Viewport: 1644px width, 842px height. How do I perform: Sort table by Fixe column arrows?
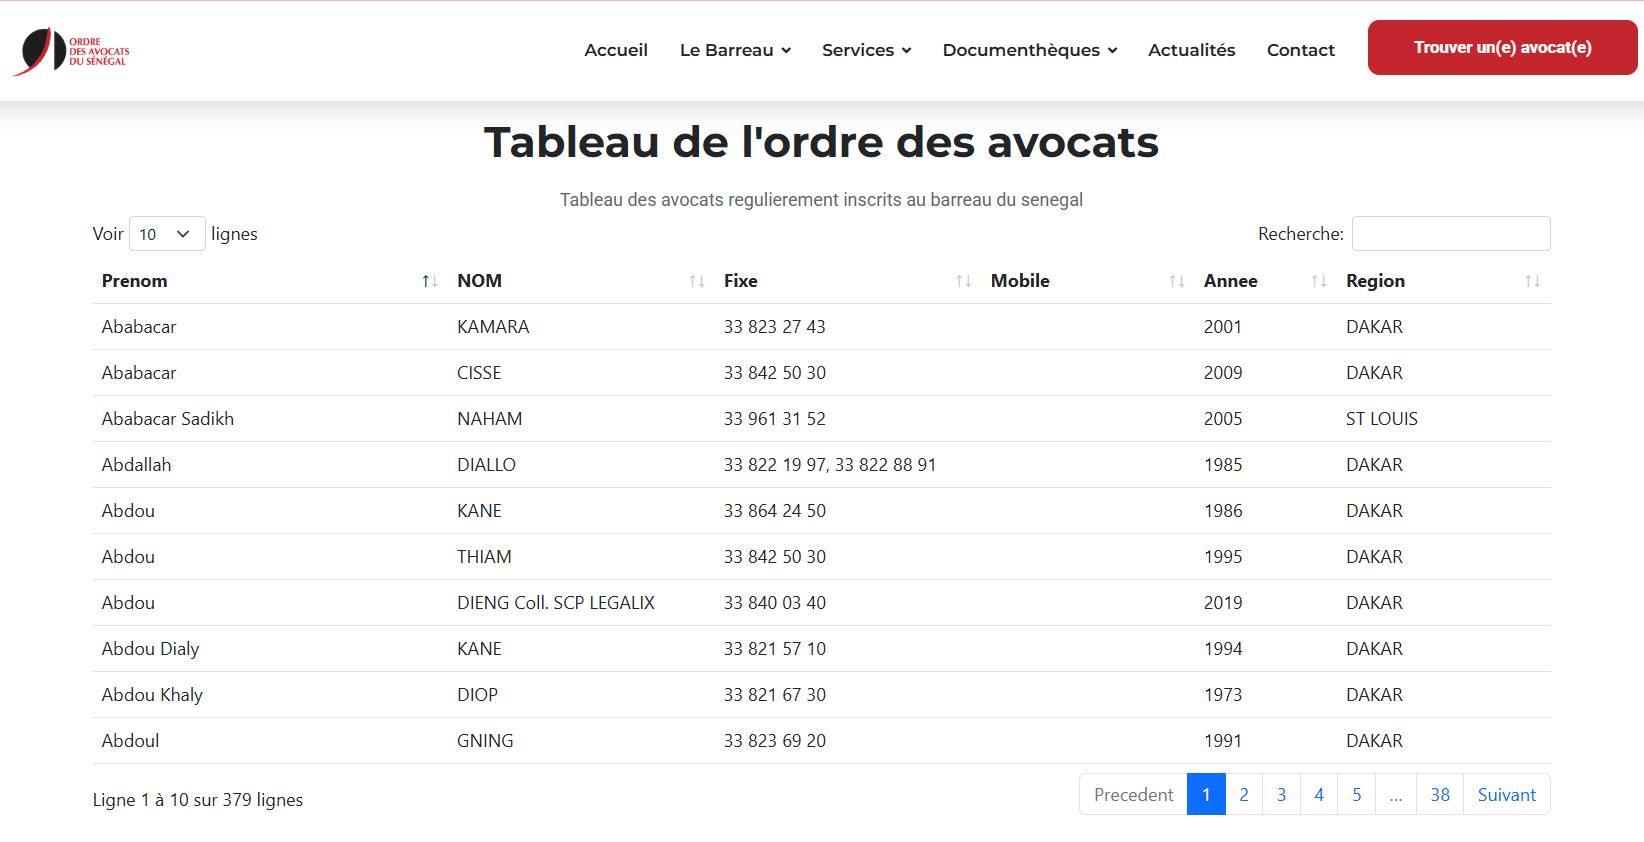tap(963, 281)
